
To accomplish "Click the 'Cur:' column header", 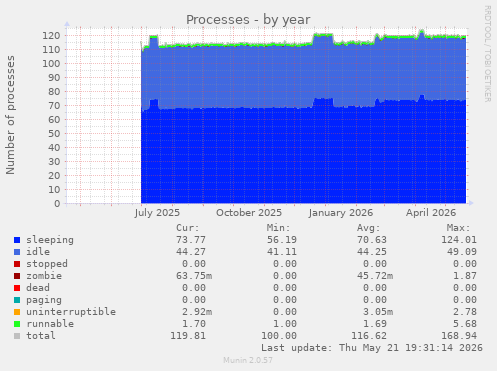I will pyautogui.click(x=188, y=228).
